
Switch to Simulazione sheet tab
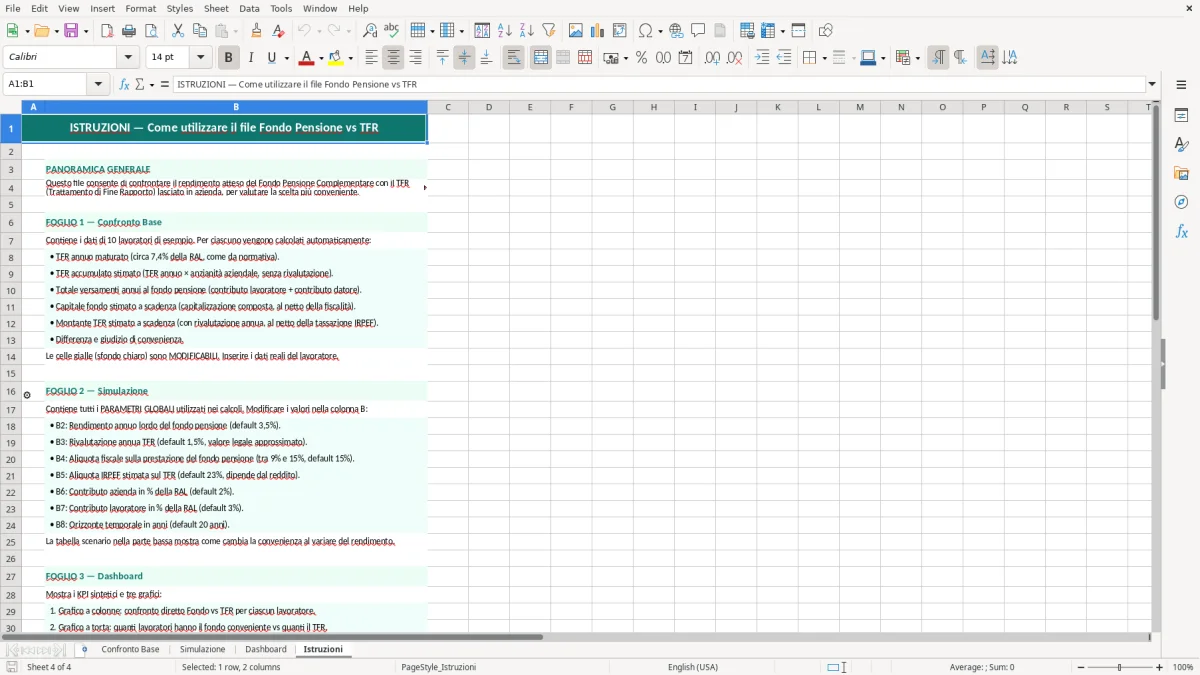click(x=202, y=650)
